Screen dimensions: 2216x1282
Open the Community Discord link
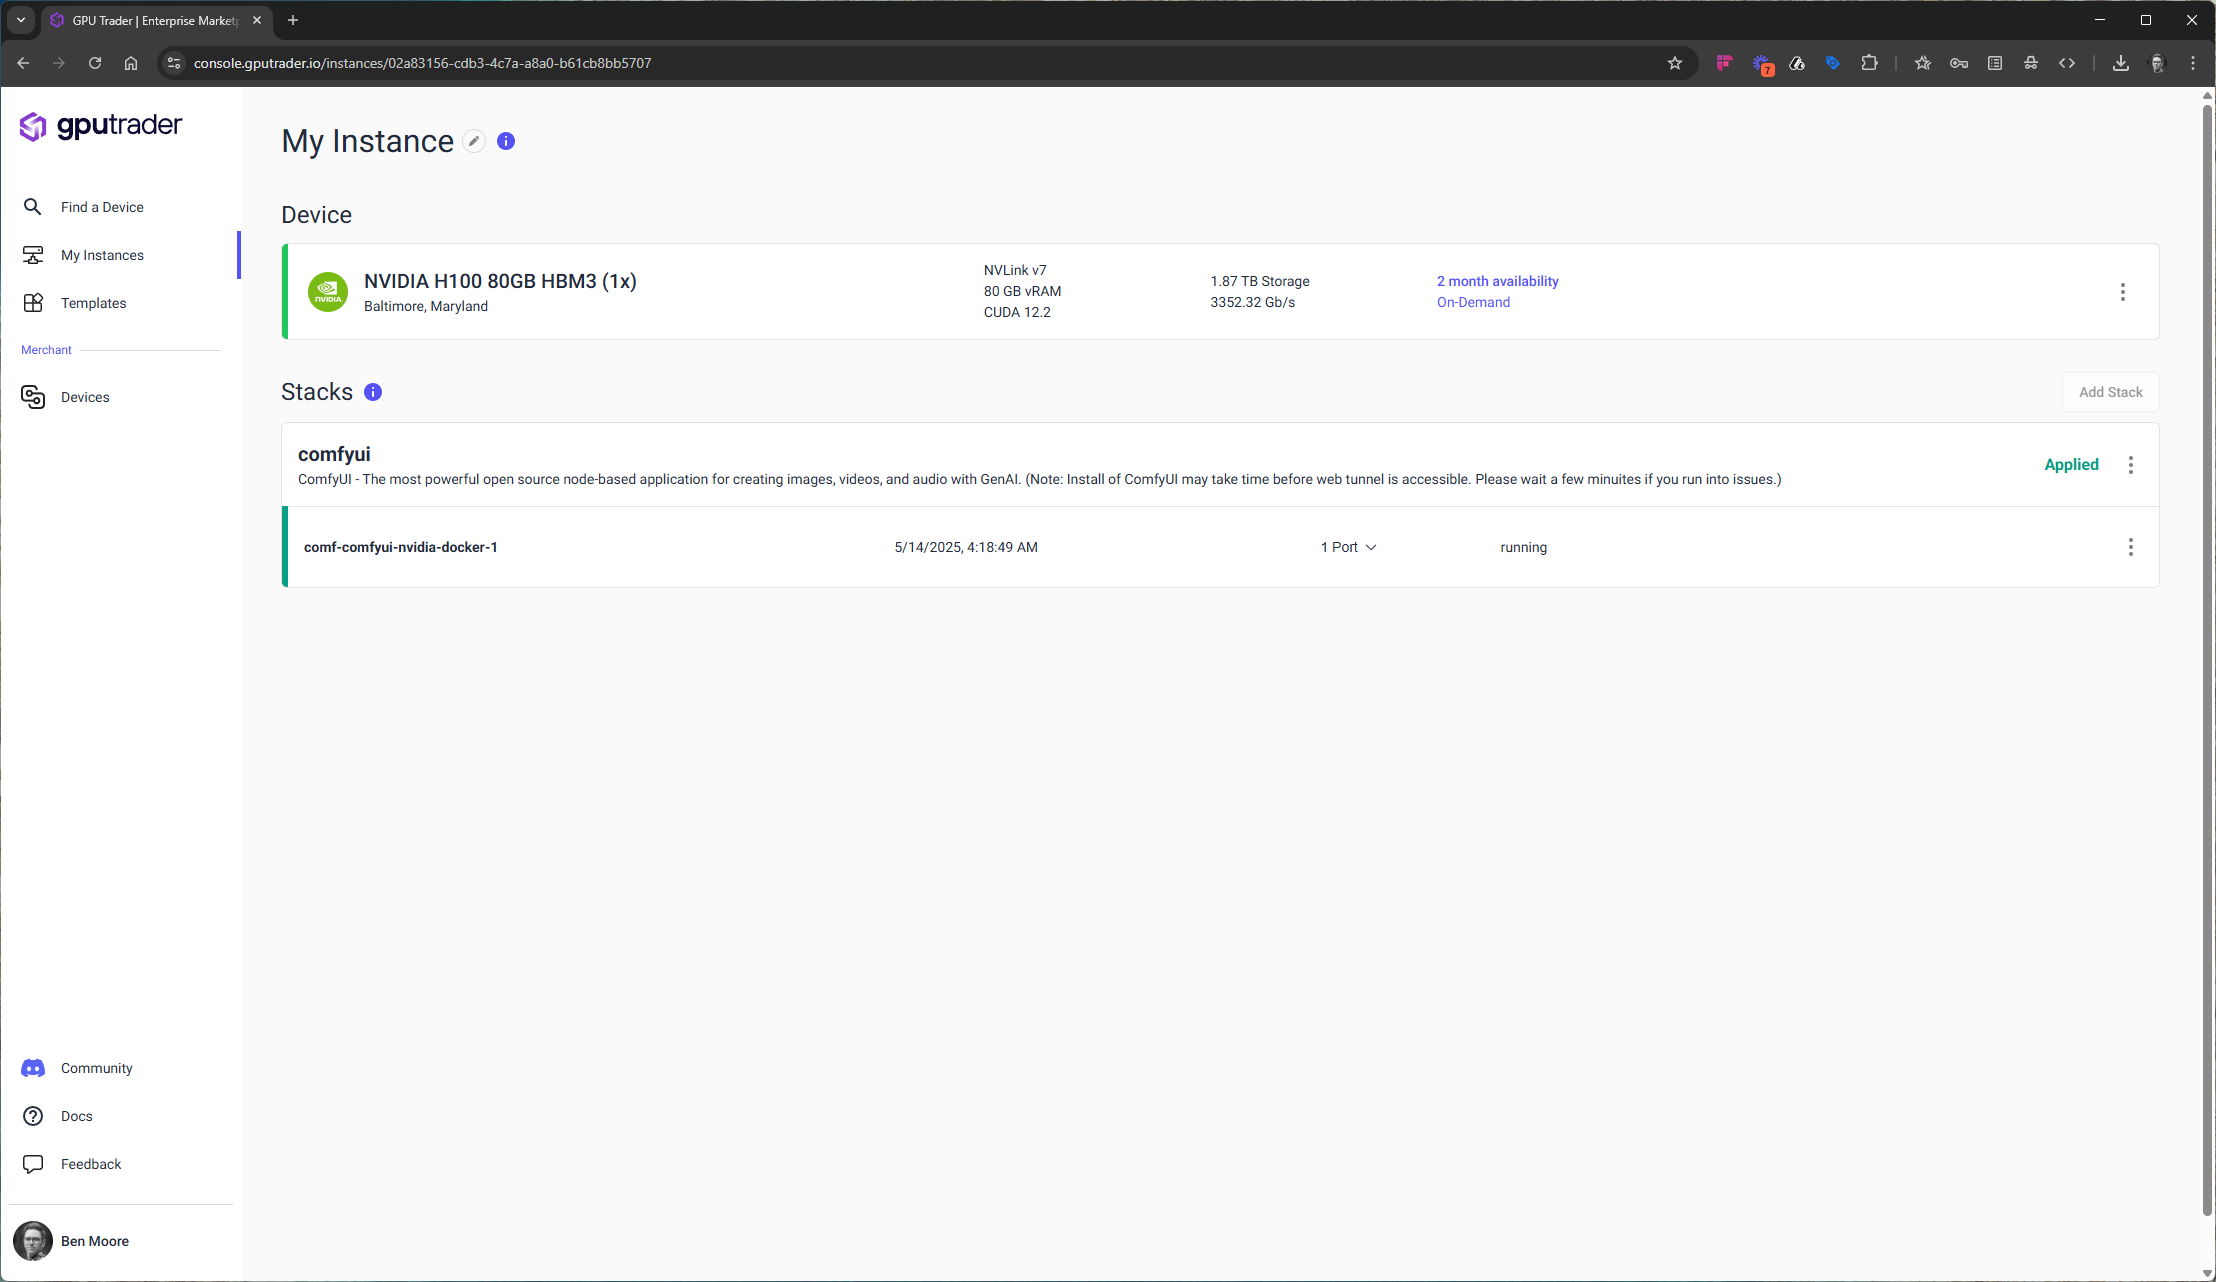pyautogui.click(x=96, y=1068)
